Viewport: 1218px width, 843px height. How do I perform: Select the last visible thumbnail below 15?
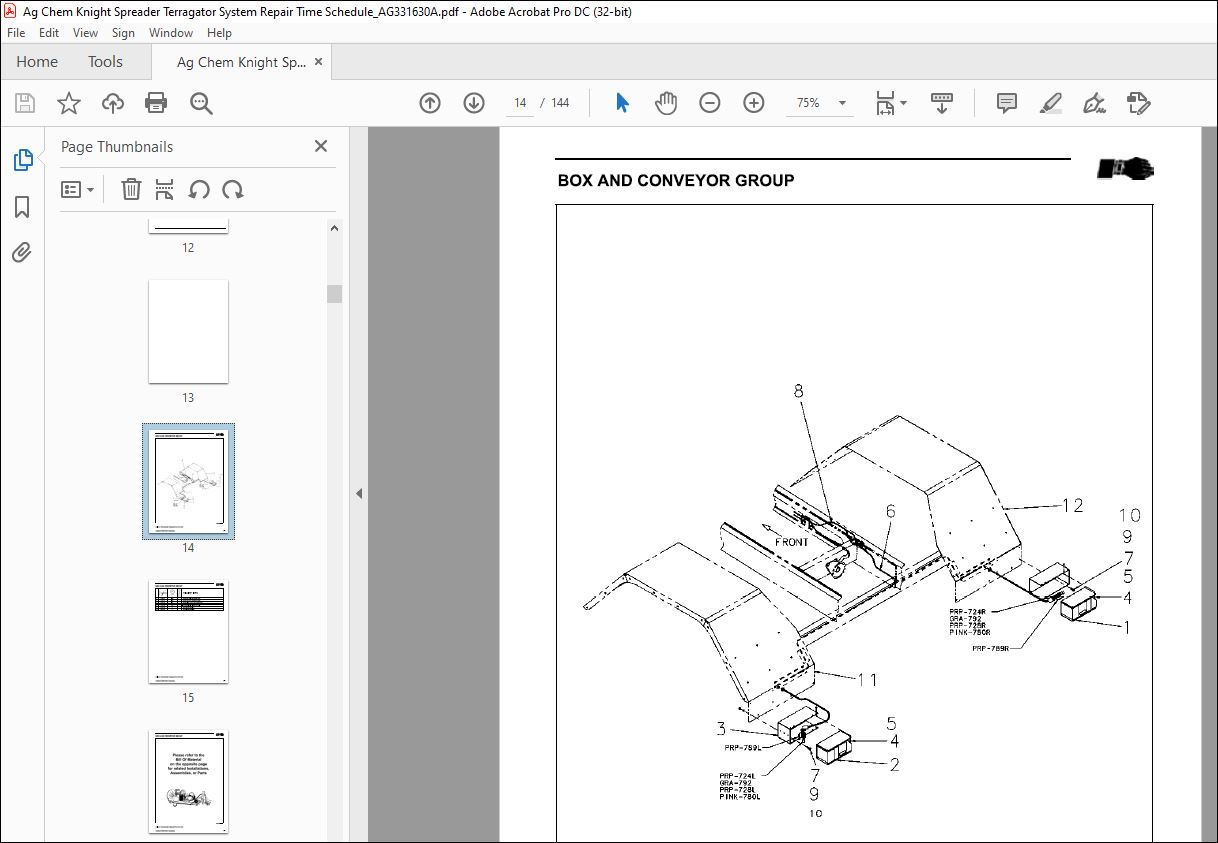[x=188, y=781]
